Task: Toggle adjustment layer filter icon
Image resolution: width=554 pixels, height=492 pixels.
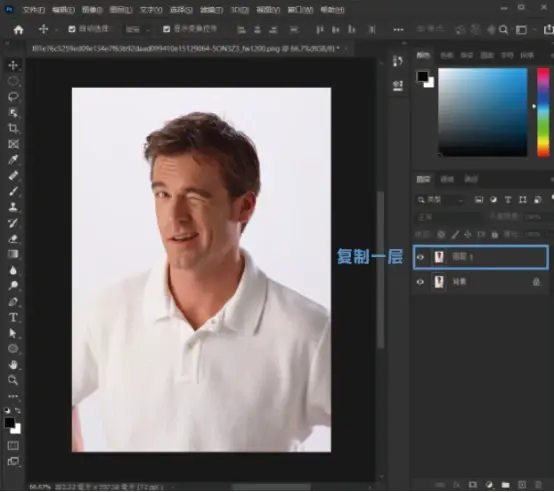Action: 493,200
